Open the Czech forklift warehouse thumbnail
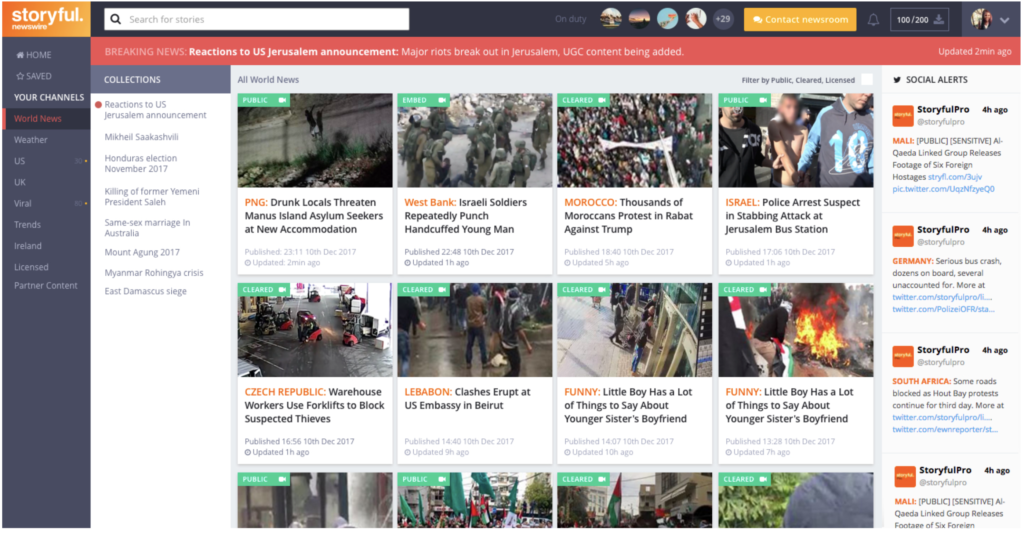 tap(315, 330)
